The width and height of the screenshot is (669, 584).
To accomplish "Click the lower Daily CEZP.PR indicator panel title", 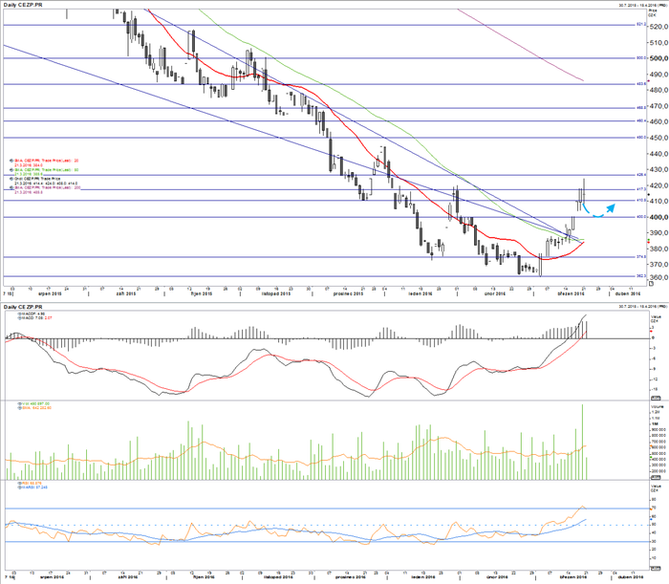I will click(x=23, y=307).
